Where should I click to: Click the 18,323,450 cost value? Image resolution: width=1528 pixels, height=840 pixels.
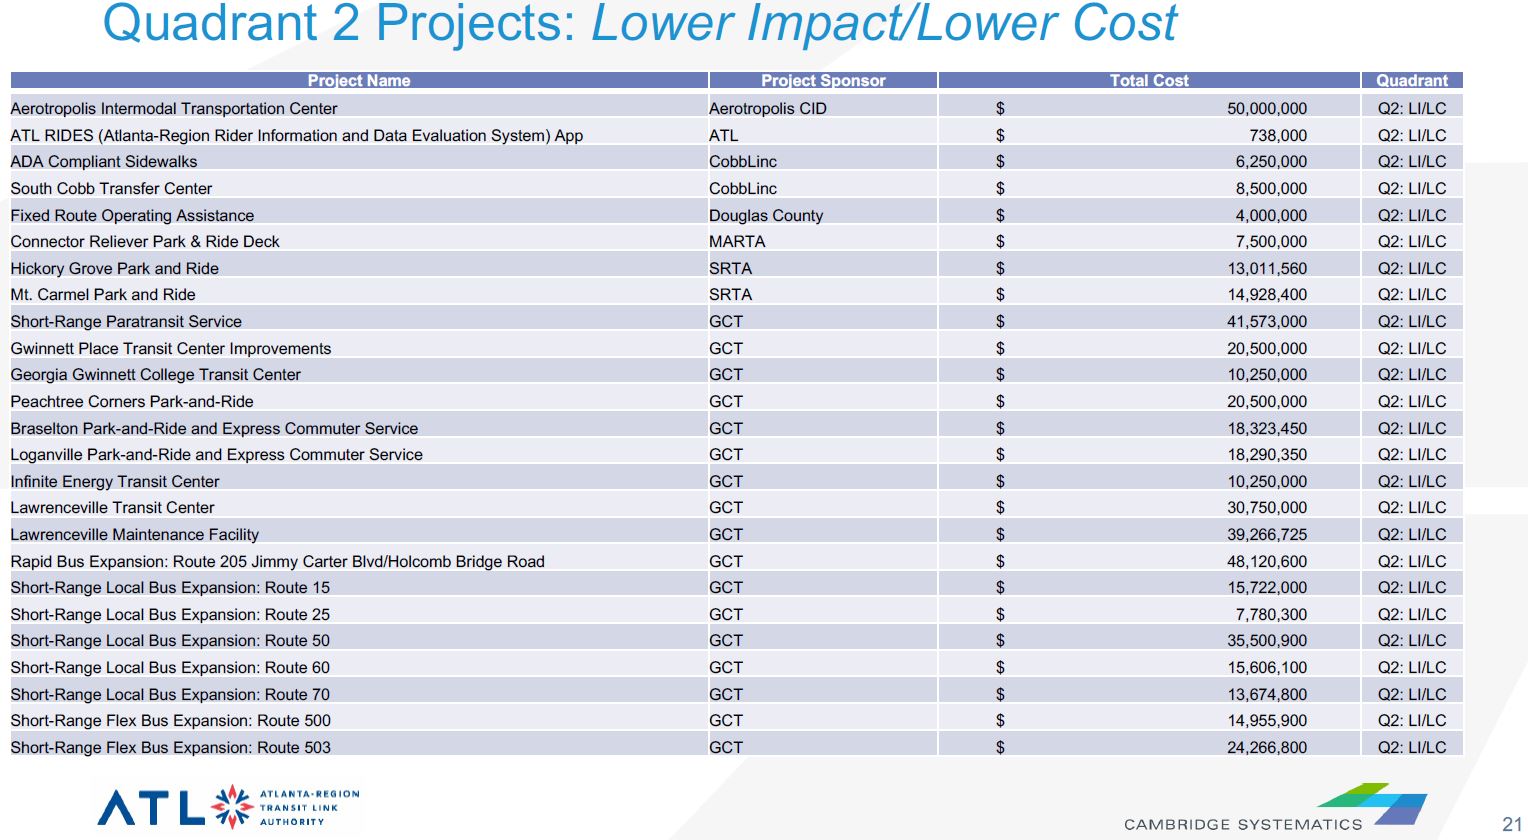(1267, 428)
